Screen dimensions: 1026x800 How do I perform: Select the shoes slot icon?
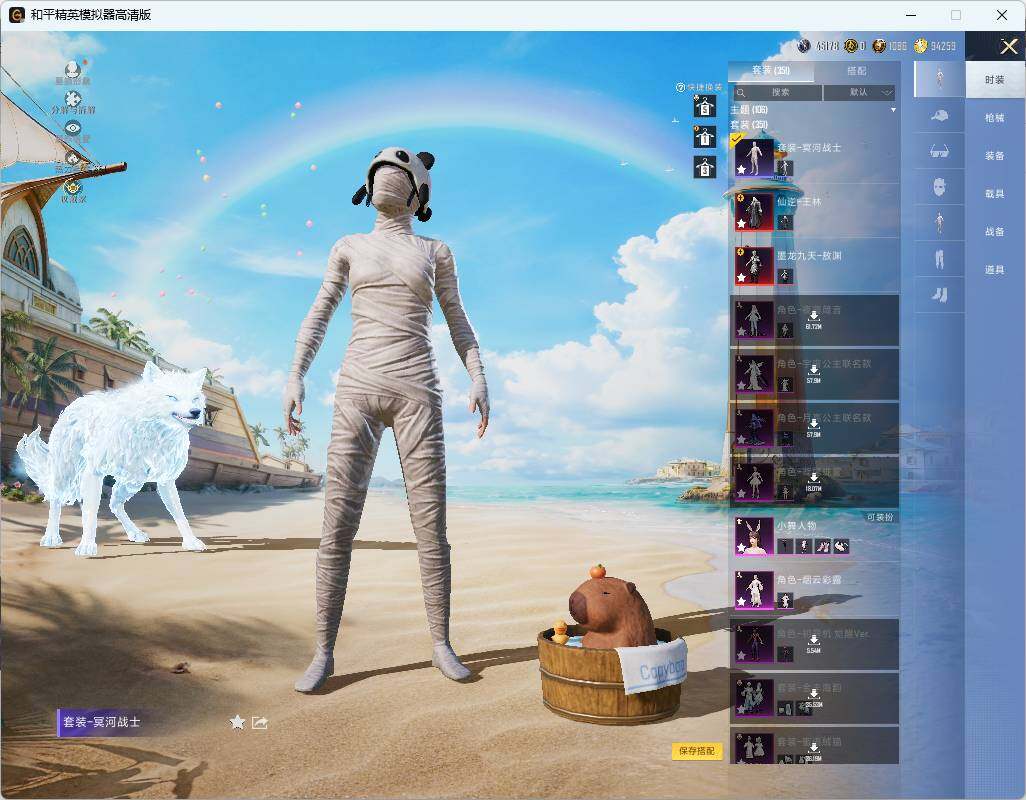939,295
